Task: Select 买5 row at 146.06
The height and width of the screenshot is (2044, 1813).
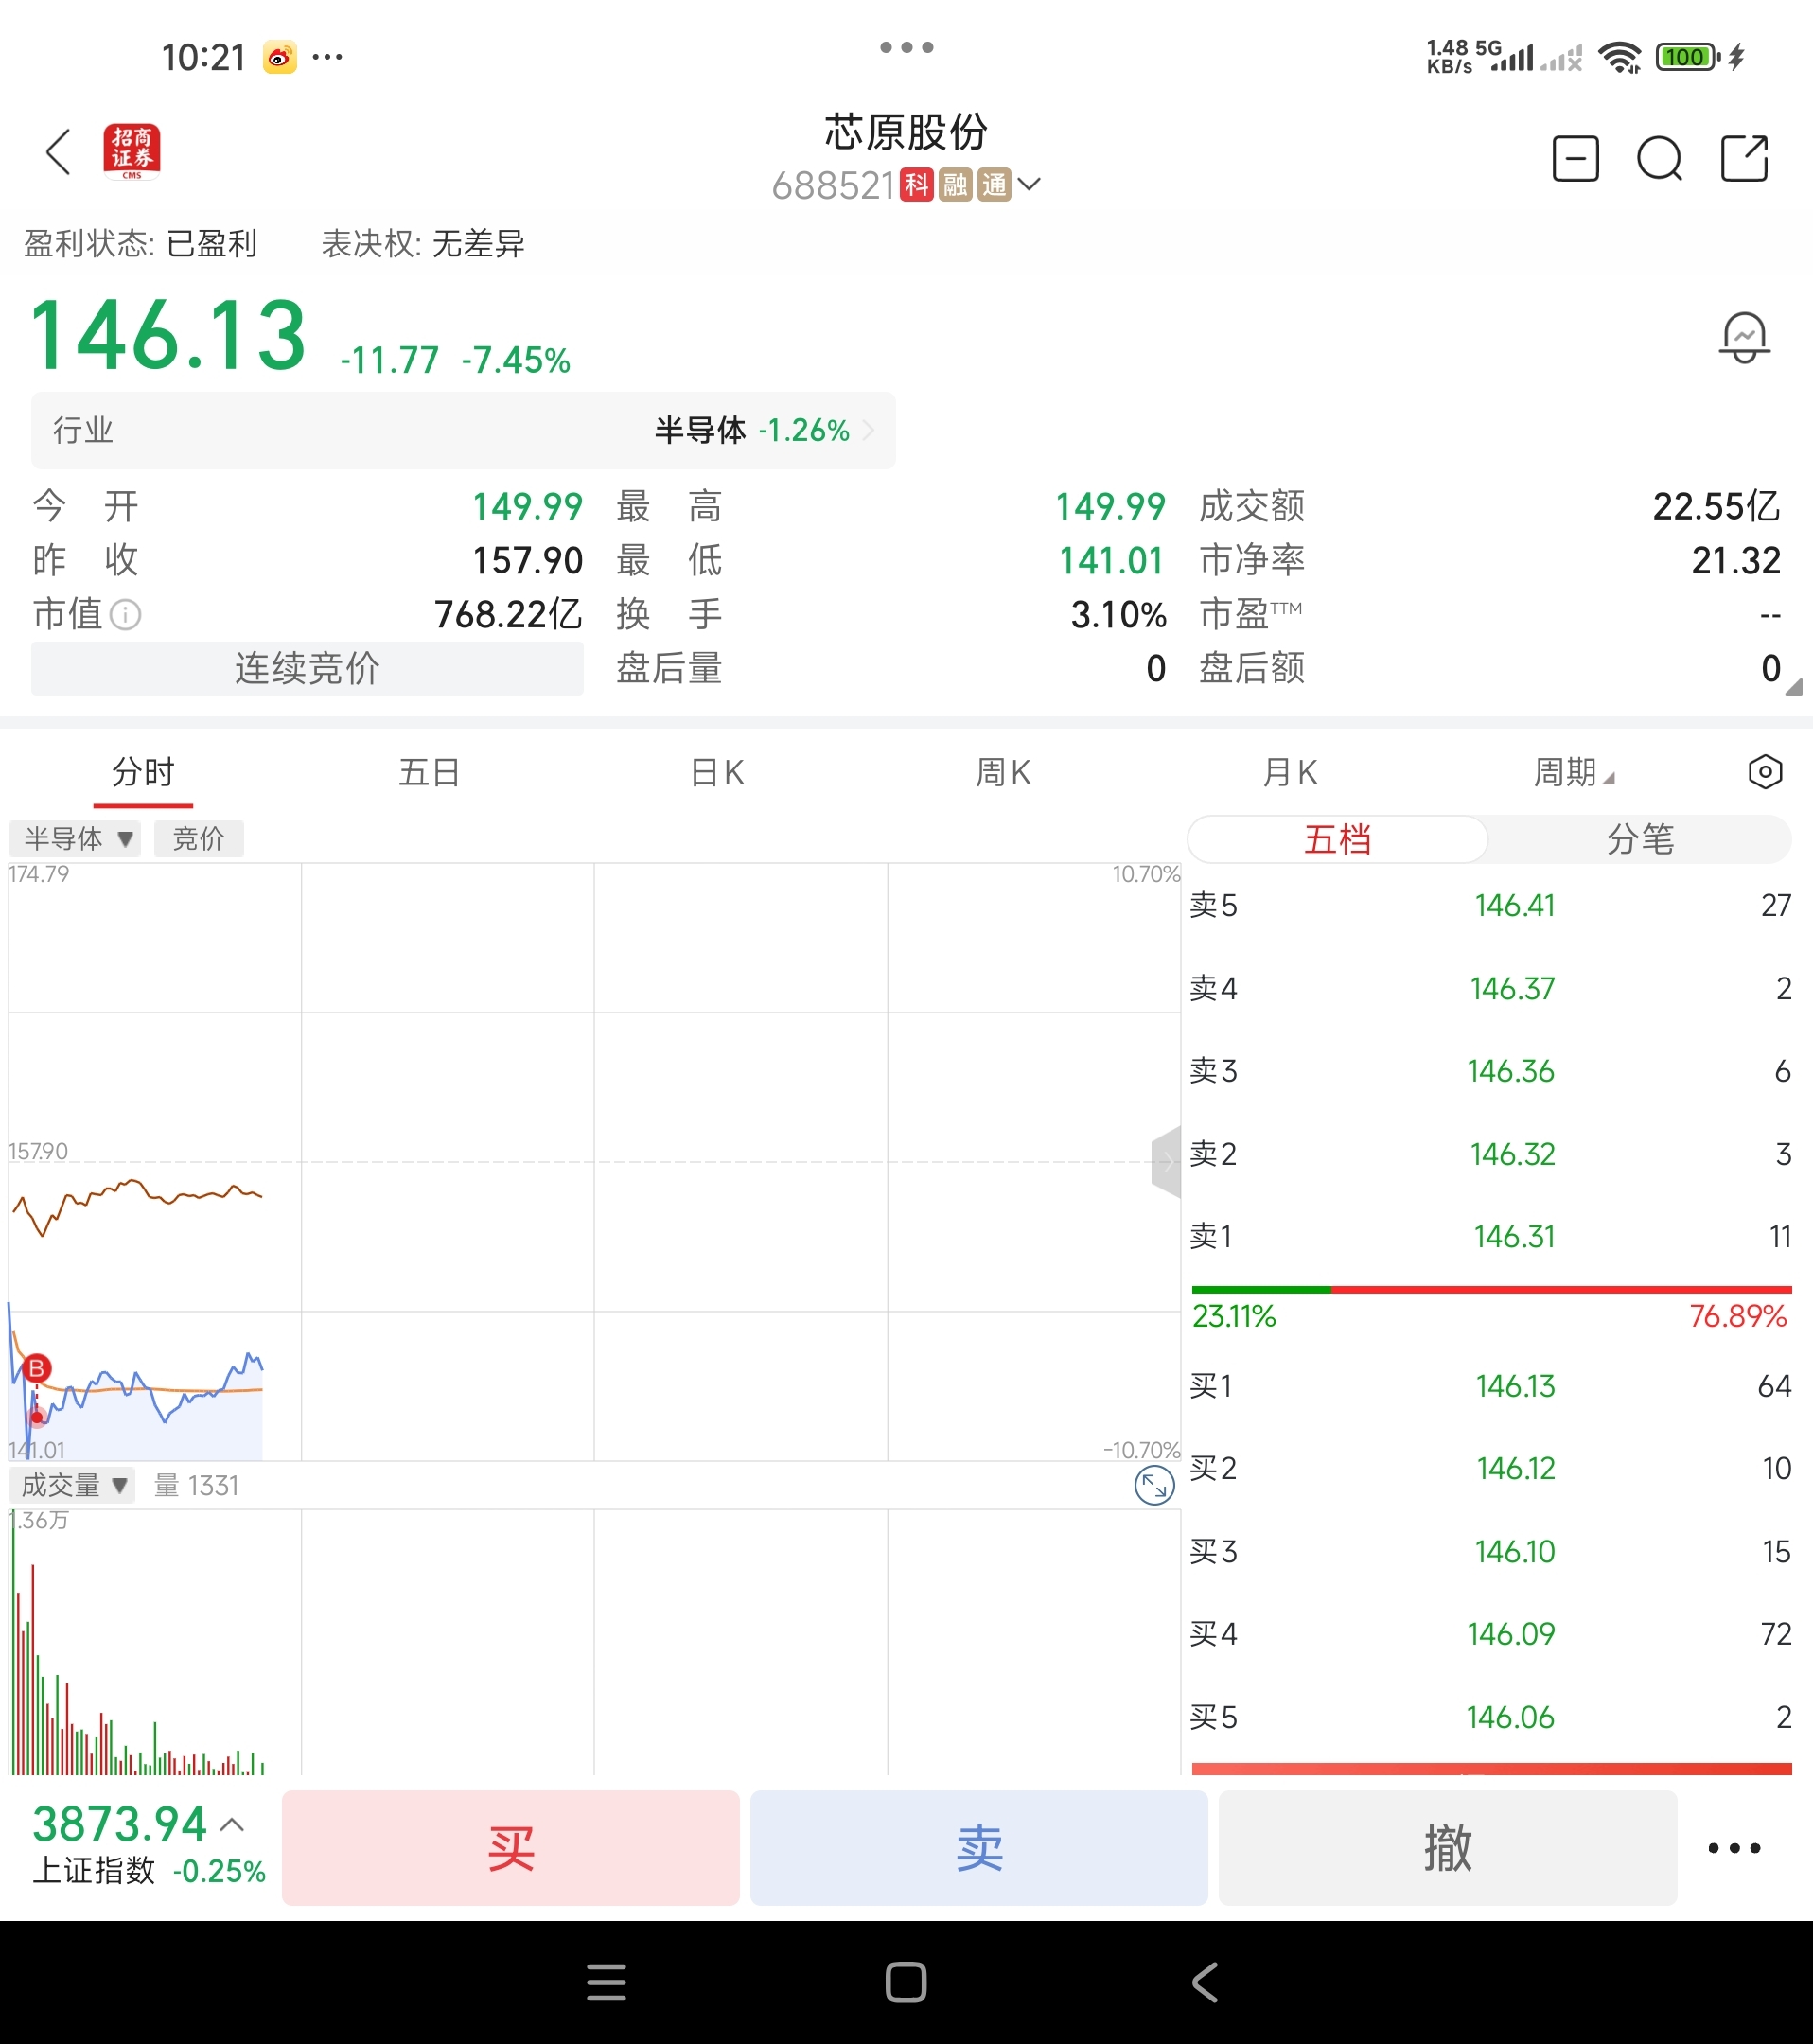Action: (x=1490, y=1717)
